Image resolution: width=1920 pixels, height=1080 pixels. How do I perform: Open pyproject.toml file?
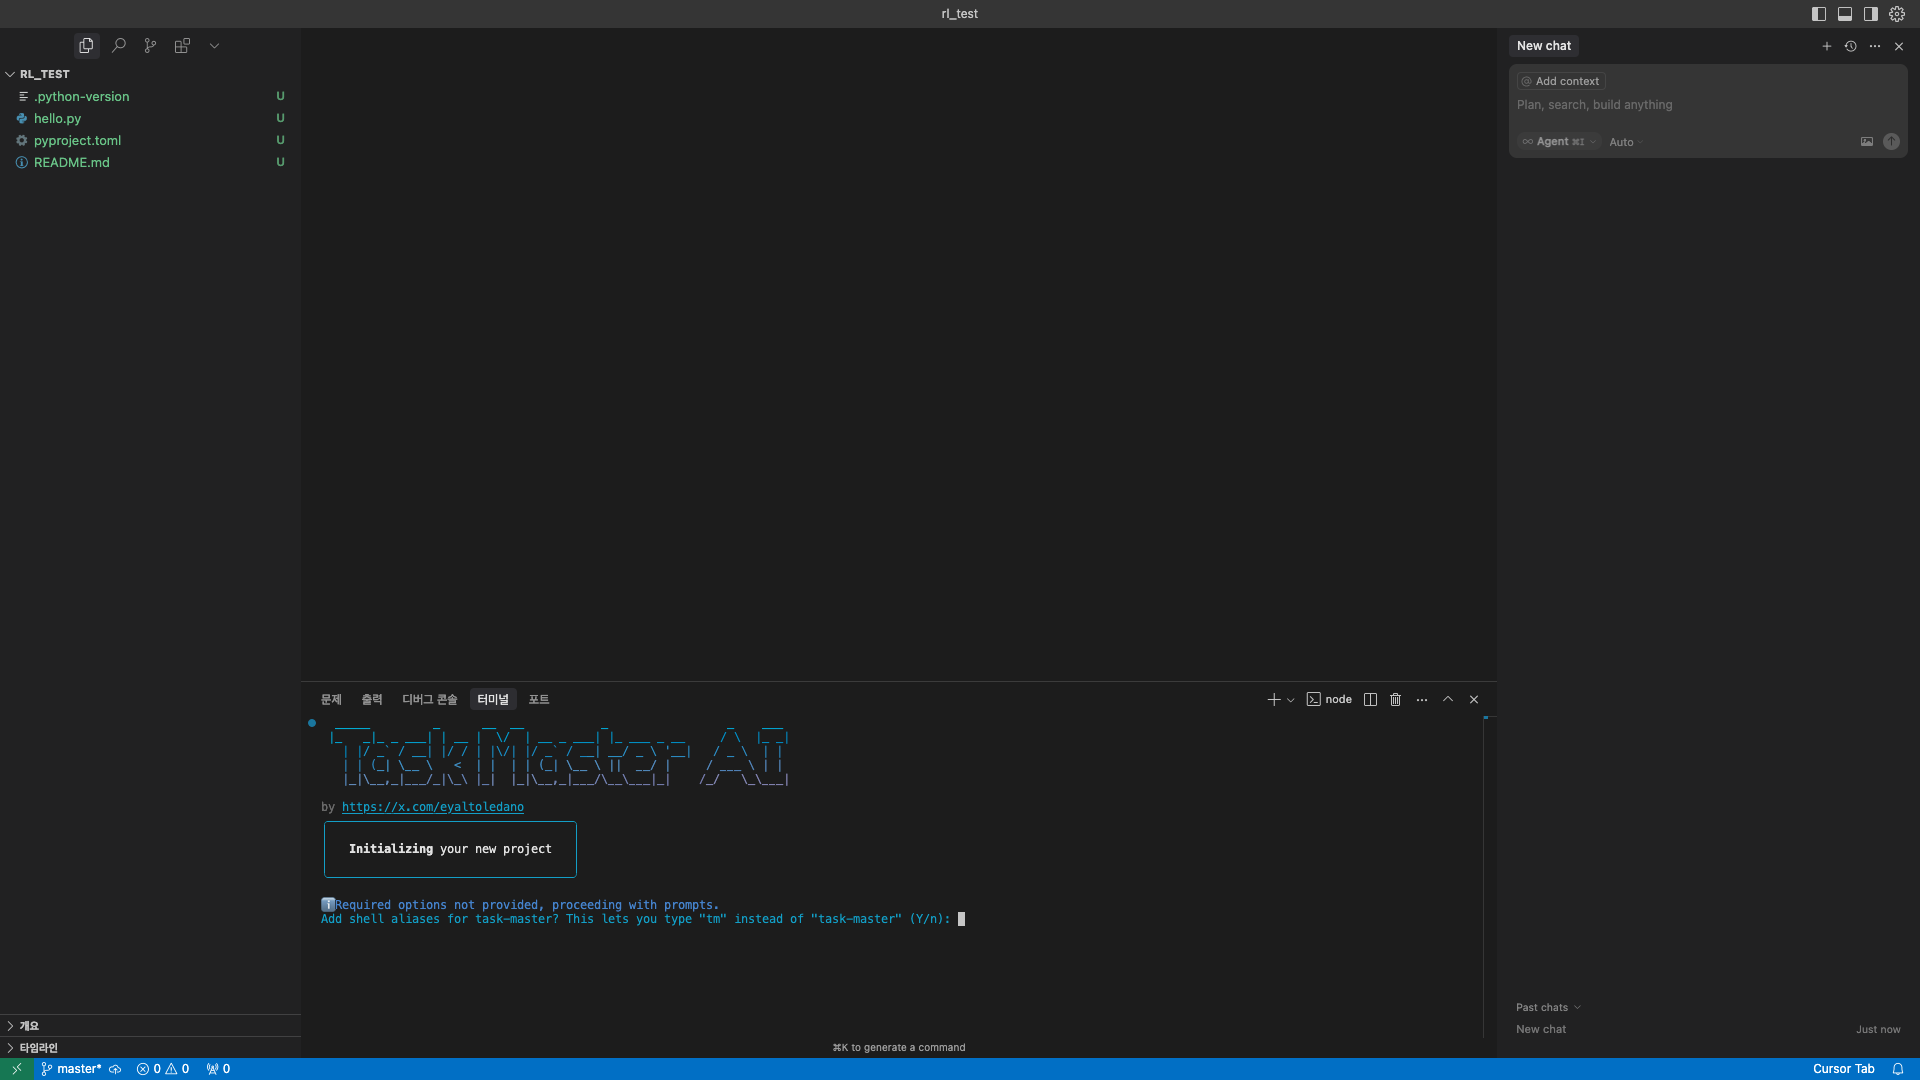(x=150, y=140)
